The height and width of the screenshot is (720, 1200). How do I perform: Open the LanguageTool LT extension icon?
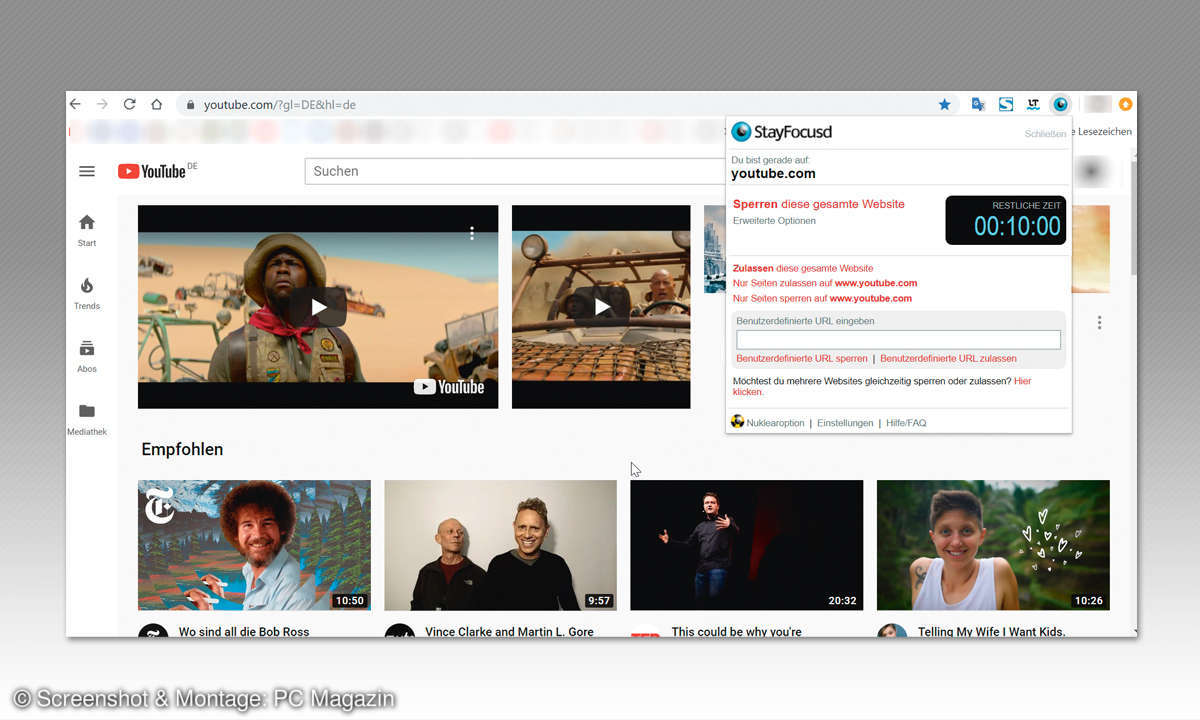[1033, 104]
